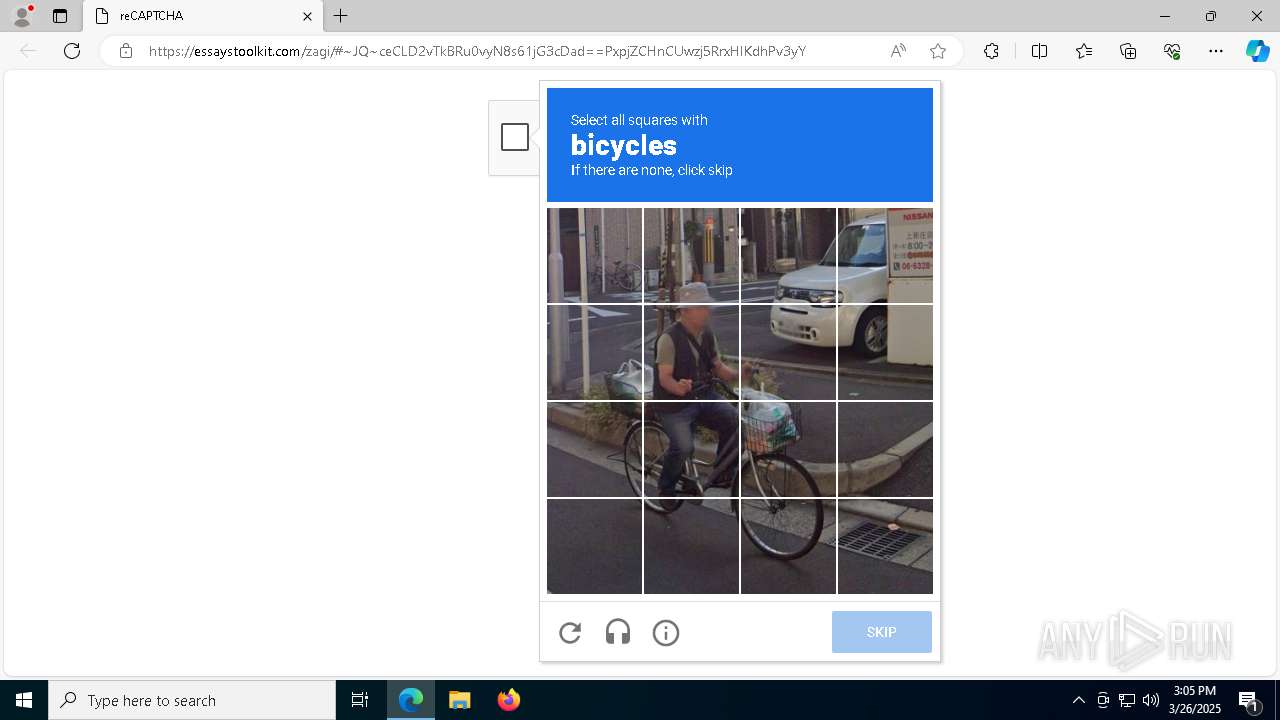Get an audio challenge via the headphones icon
The width and height of the screenshot is (1280, 720).
pyautogui.click(x=618, y=632)
